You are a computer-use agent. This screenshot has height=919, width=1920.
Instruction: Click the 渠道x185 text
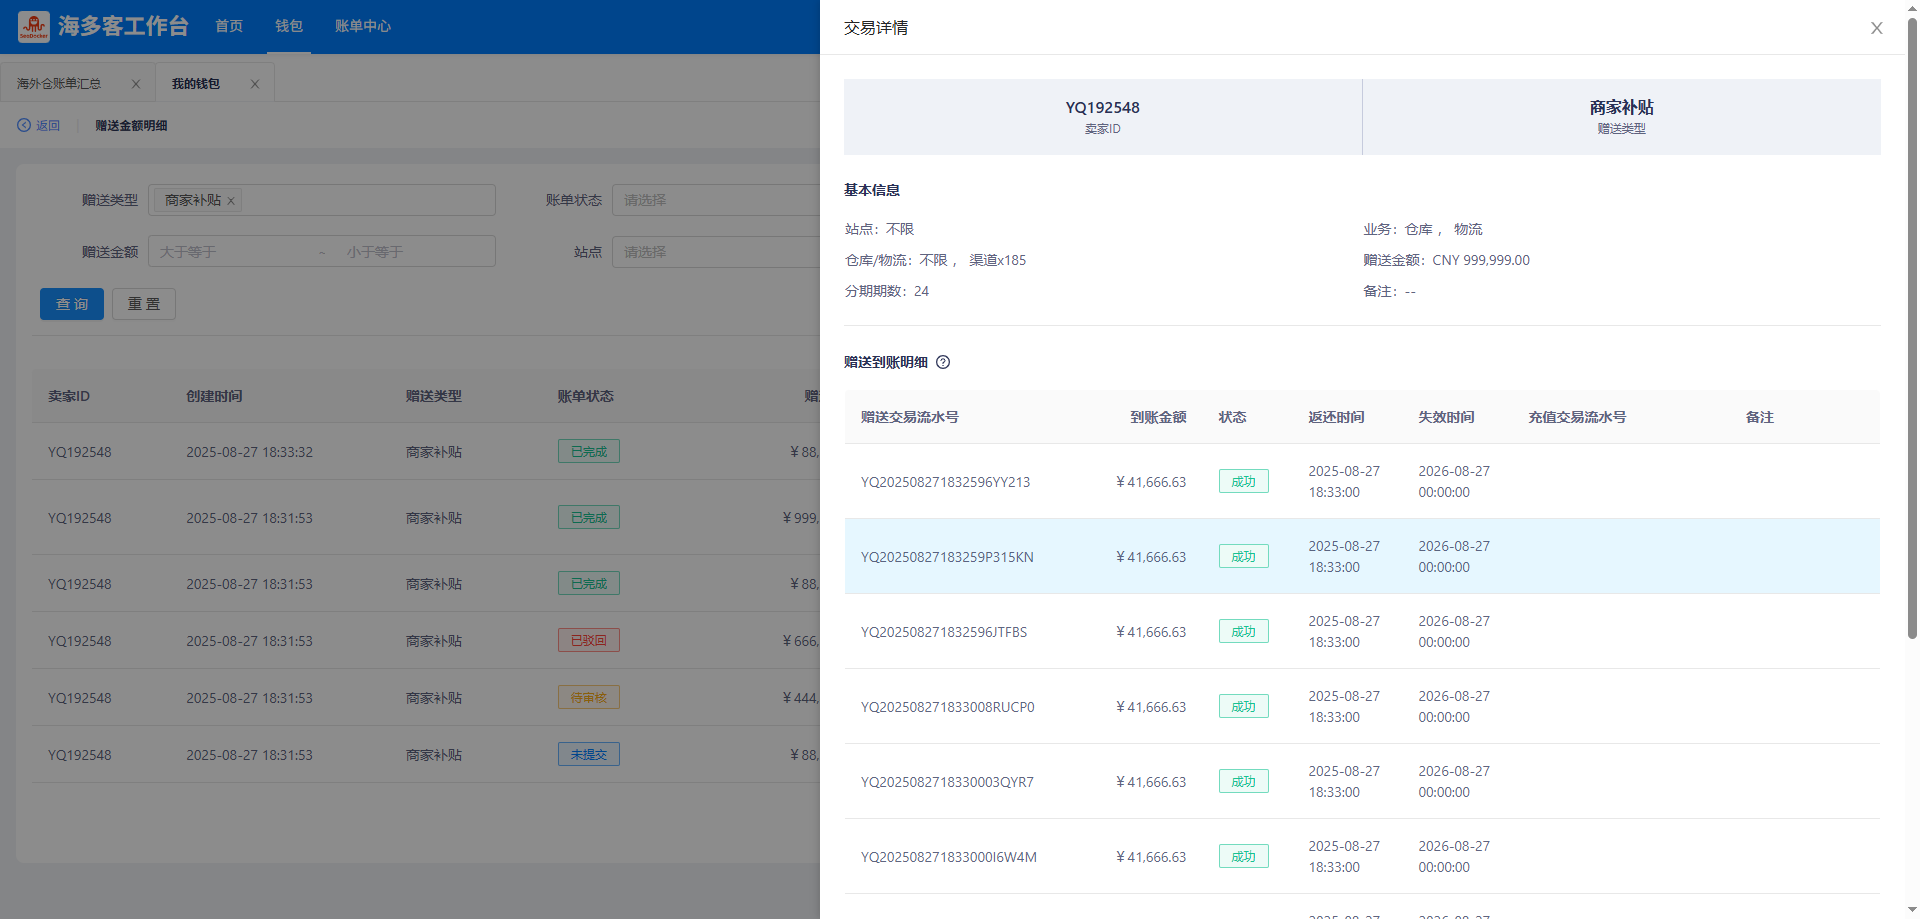point(997,260)
